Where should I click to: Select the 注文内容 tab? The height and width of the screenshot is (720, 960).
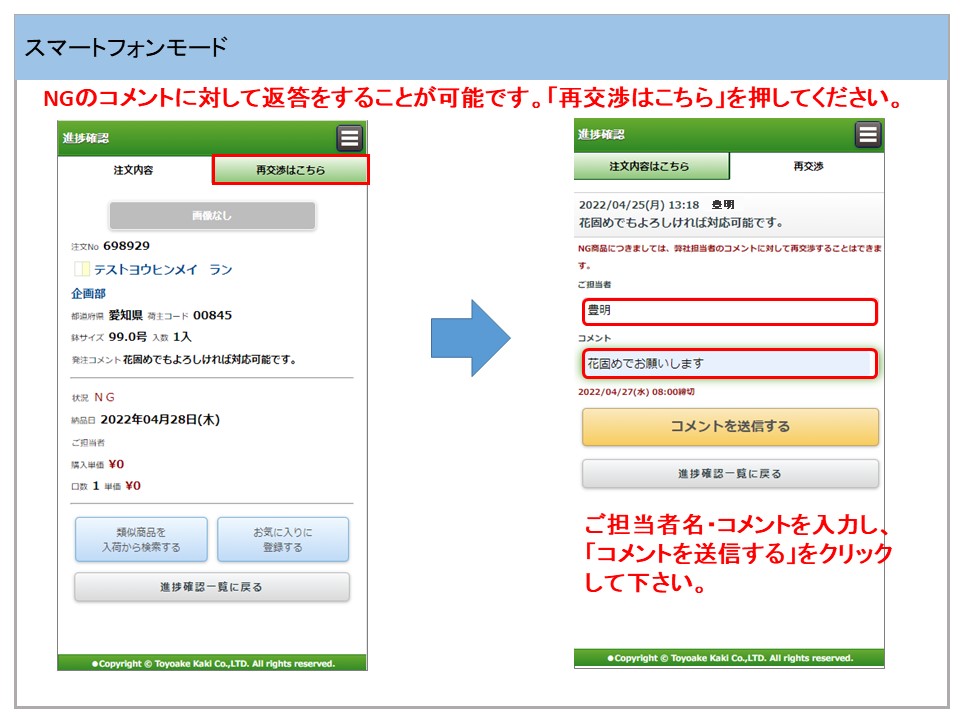point(134,171)
